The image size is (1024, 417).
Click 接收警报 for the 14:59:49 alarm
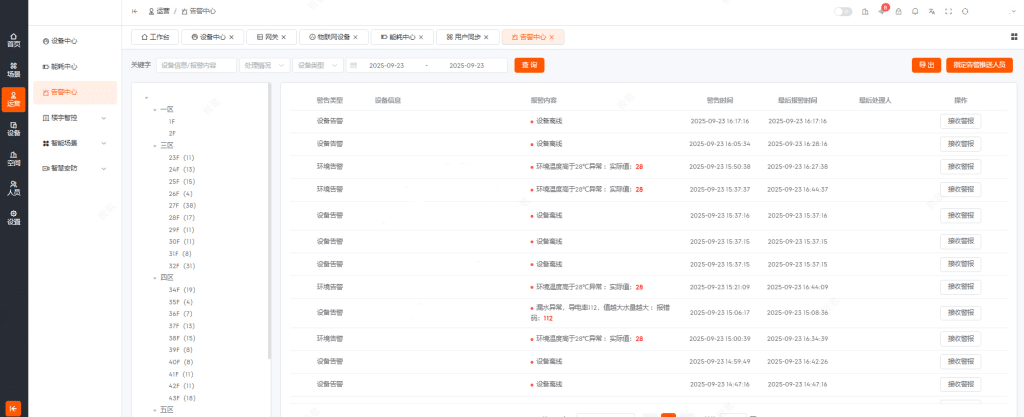[960, 361]
